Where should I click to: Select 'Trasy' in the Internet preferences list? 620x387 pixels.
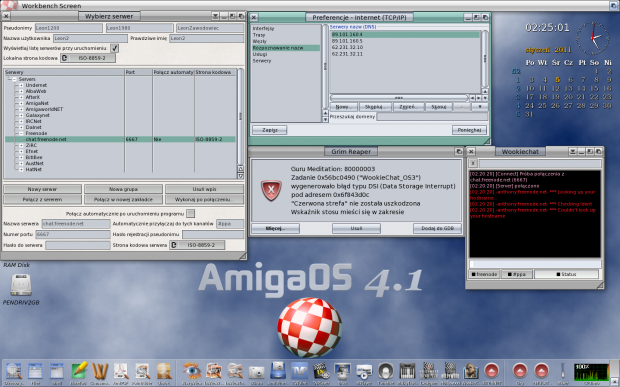pyautogui.click(x=259, y=35)
